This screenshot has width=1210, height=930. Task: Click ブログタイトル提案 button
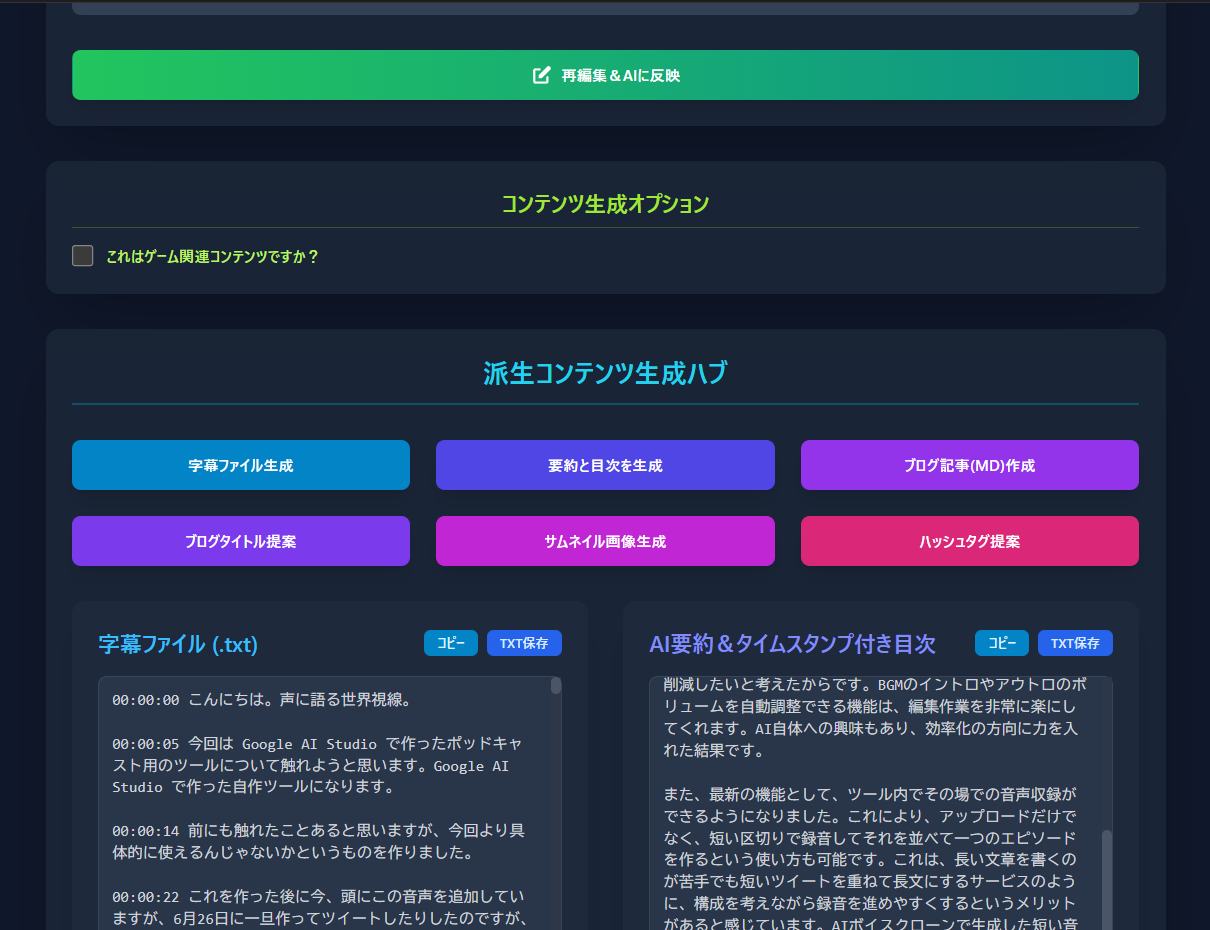click(241, 541)
